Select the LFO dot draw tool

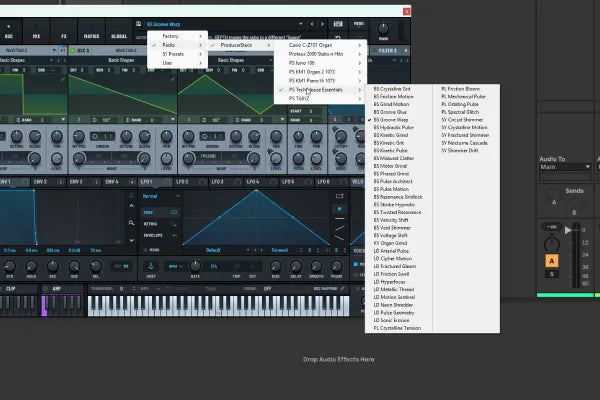(x=339, y=209)
